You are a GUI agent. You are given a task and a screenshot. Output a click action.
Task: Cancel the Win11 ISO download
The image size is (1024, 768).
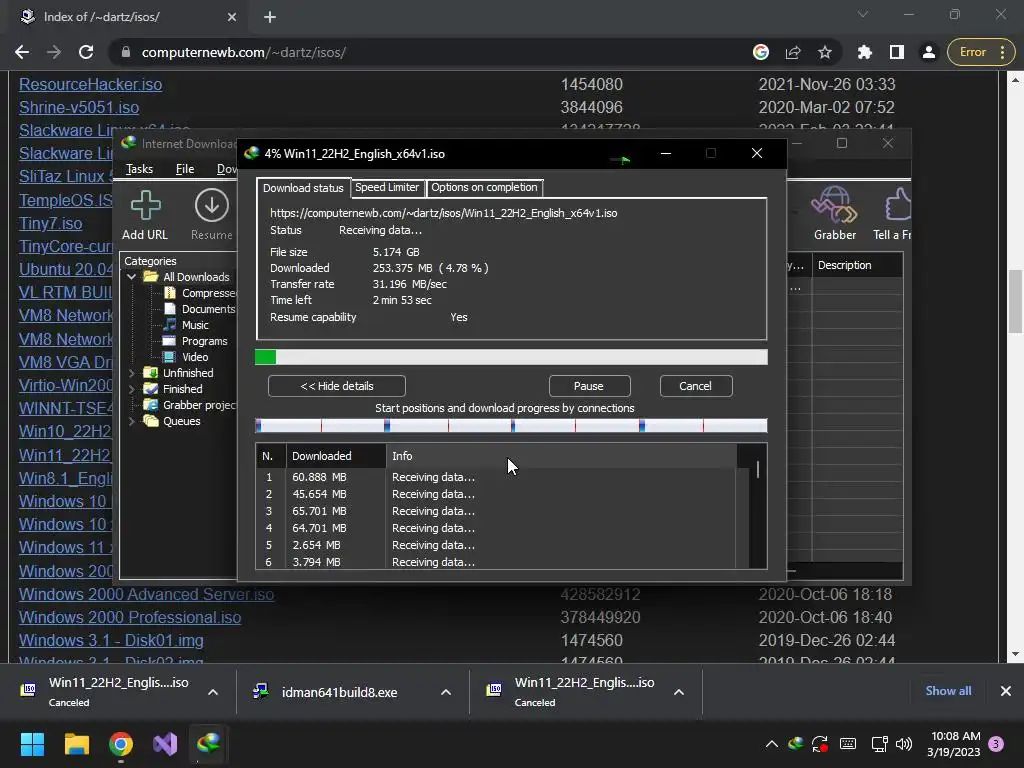point(696,386)
